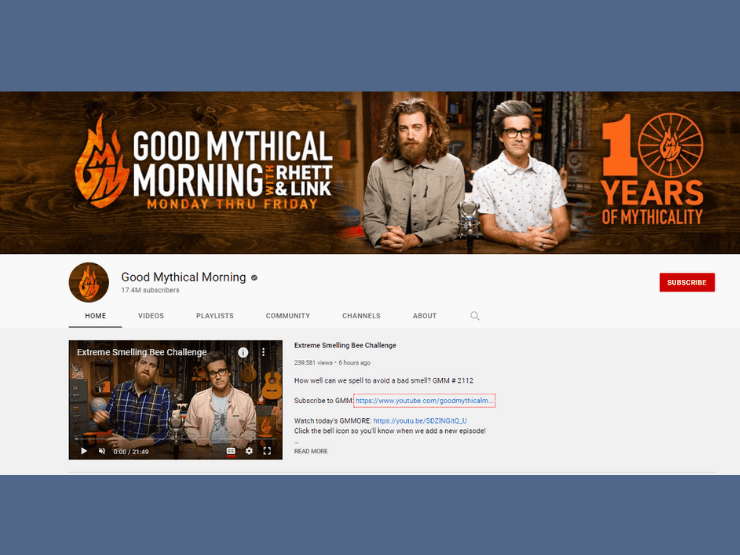Click the verified badge beside channel name
Viewport: 740px width, 555px height.
(x=254, y=278)
